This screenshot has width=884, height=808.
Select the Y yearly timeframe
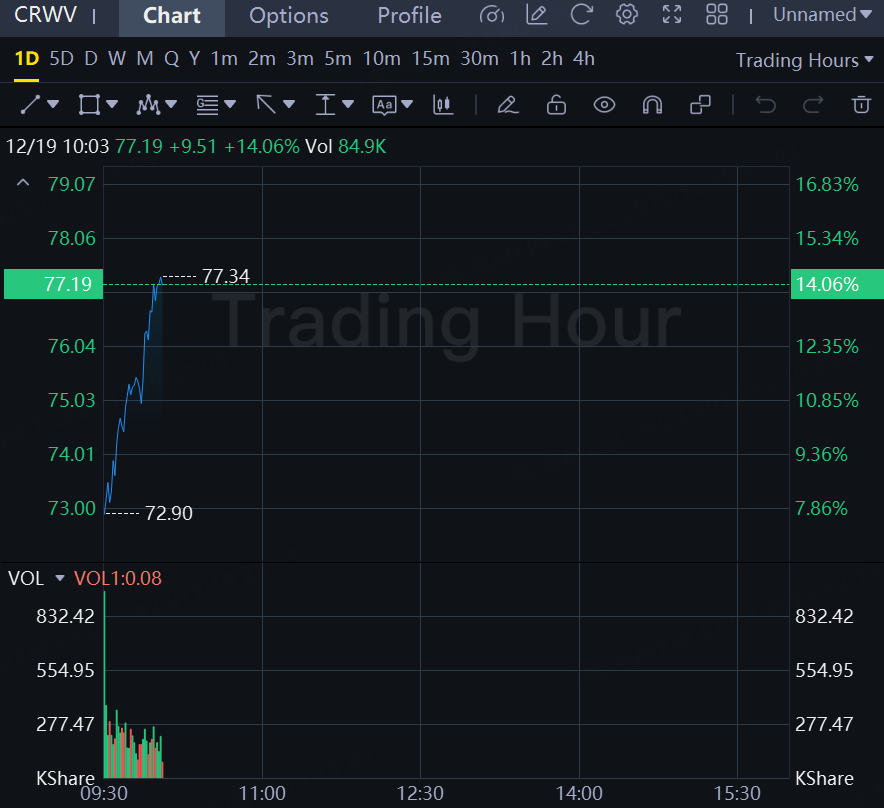pos(195,59)
